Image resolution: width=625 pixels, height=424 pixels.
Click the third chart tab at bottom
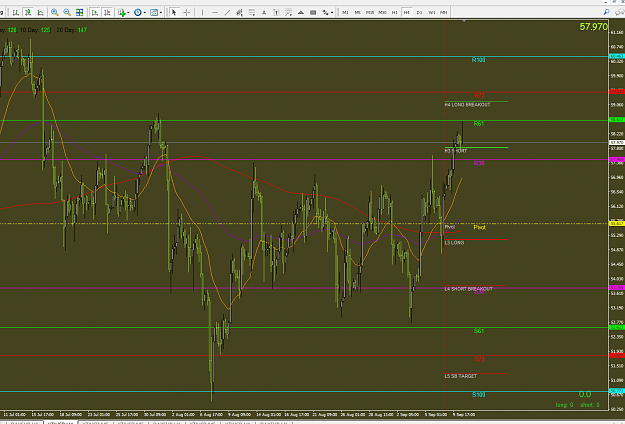pos(96,422)
